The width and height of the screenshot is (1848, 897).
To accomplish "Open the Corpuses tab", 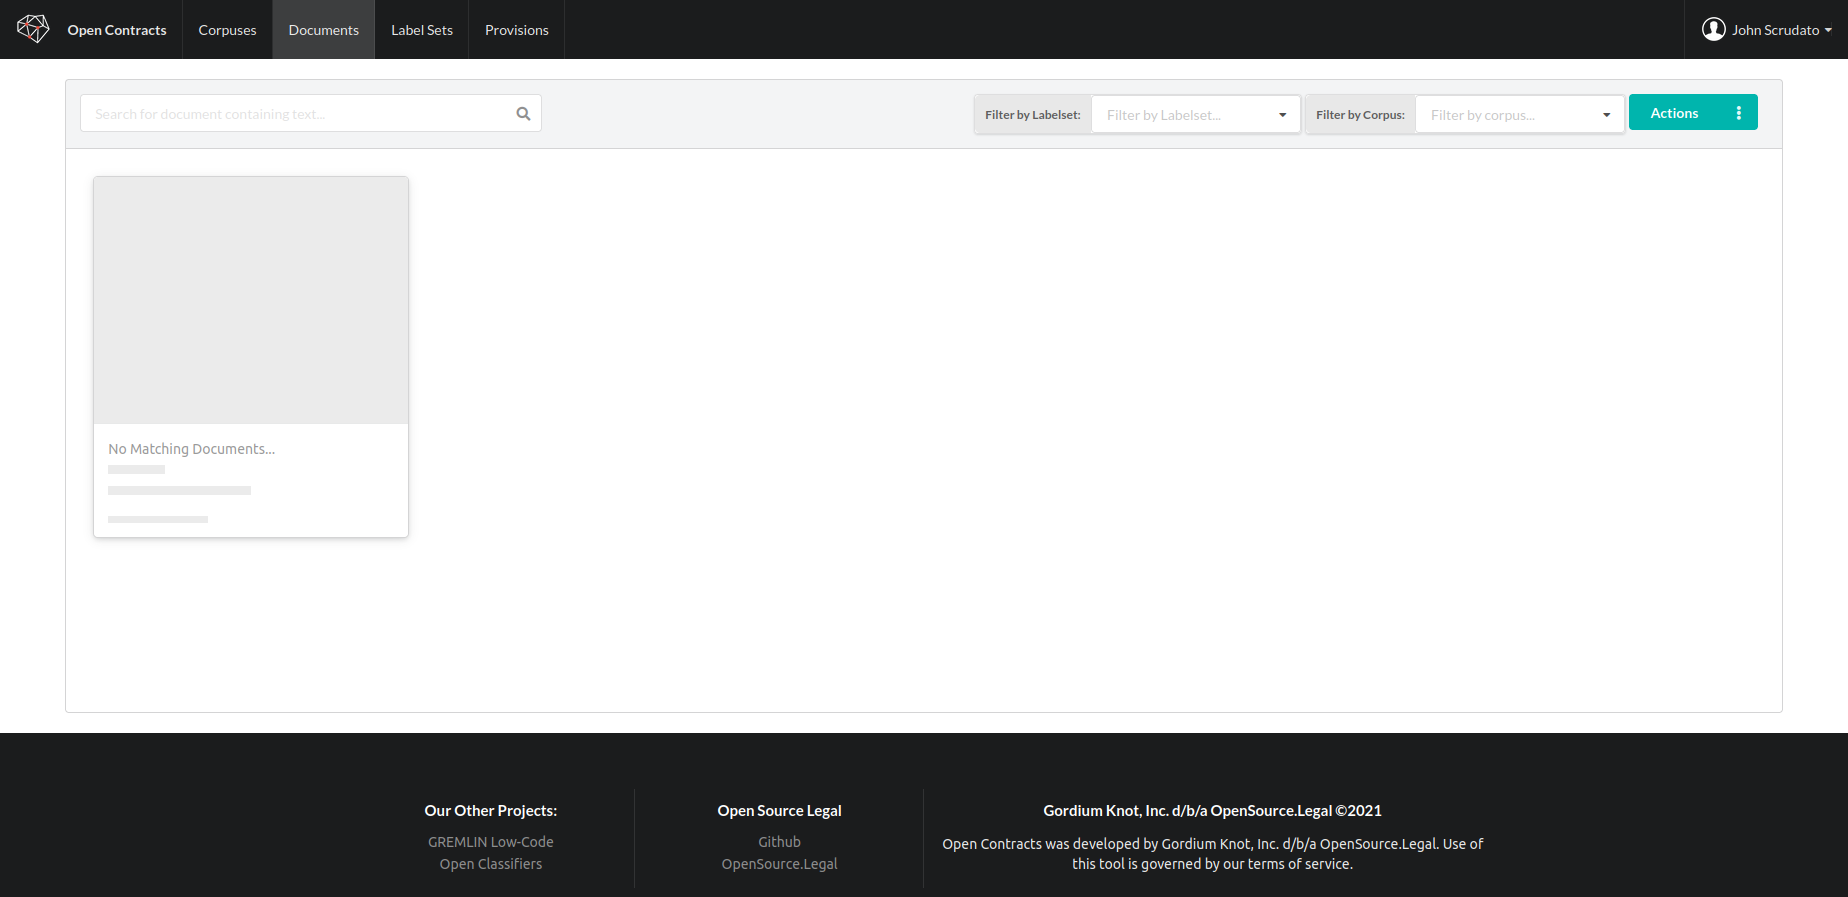I will tap(227, 30).
